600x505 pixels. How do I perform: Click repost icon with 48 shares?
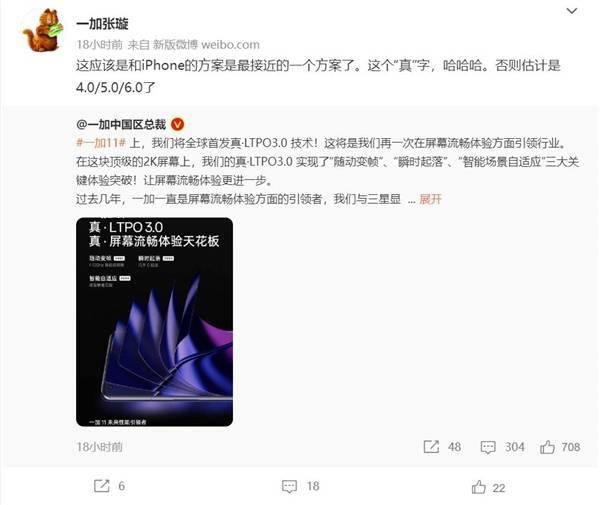point(431,447)
